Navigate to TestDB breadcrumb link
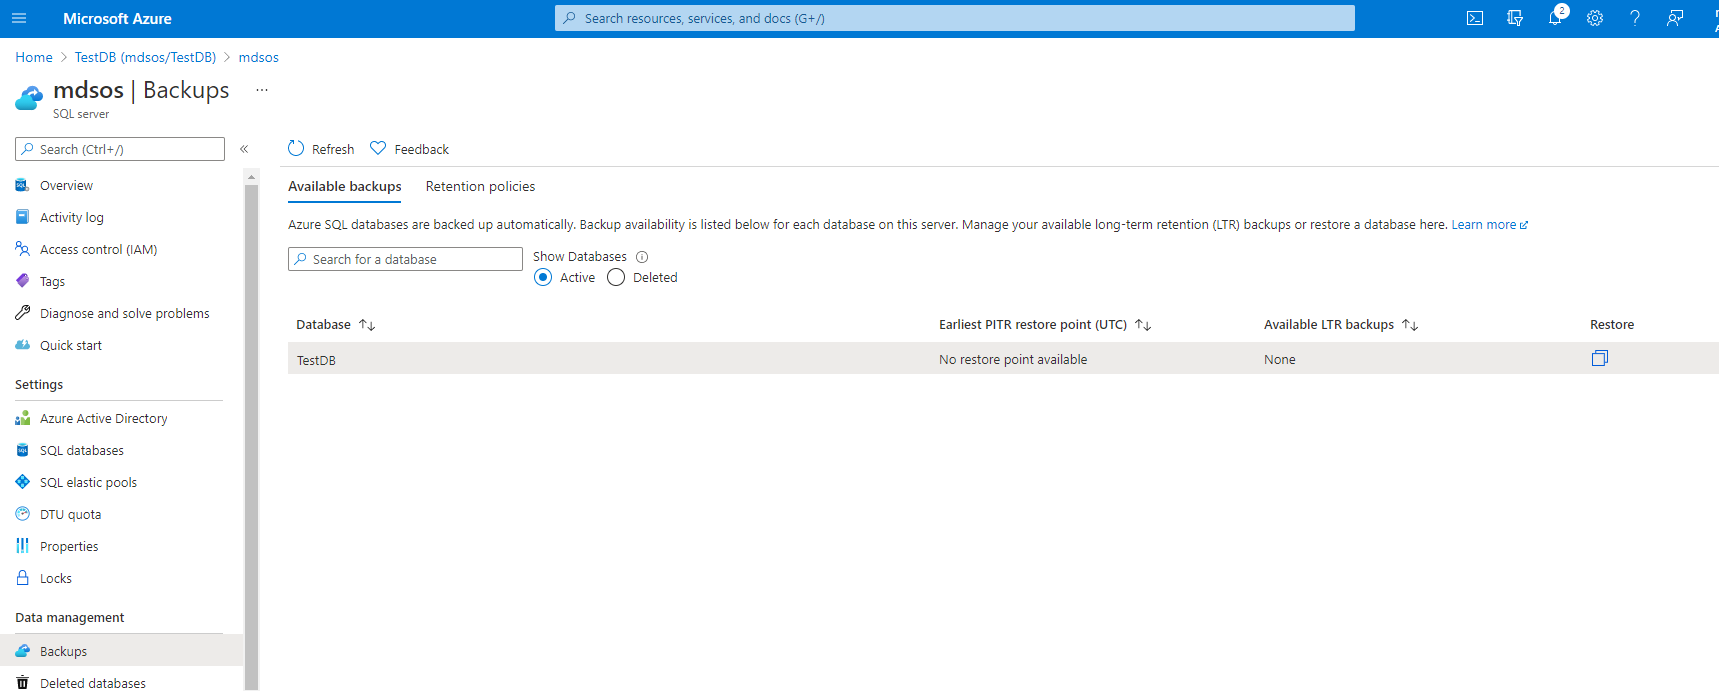 pos(145,57)
